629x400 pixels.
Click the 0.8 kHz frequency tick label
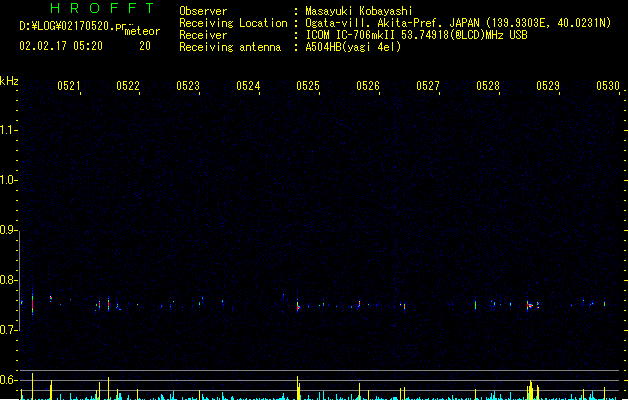pos(8,280)
